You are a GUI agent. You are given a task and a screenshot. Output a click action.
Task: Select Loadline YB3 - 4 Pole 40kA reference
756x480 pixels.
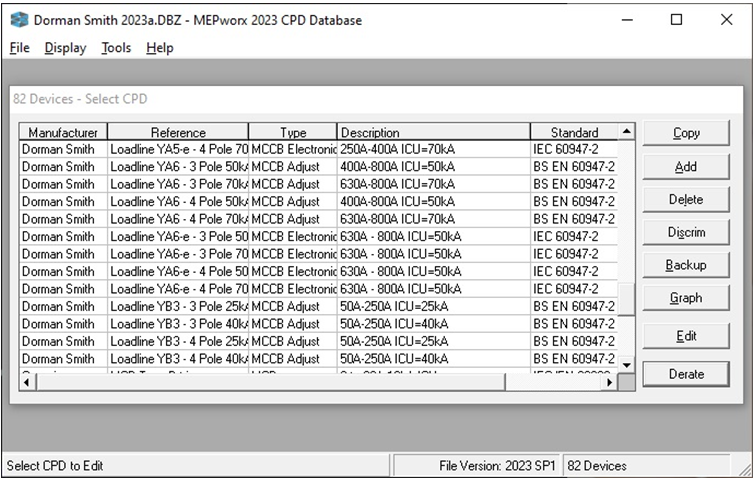tap(178, 359)
